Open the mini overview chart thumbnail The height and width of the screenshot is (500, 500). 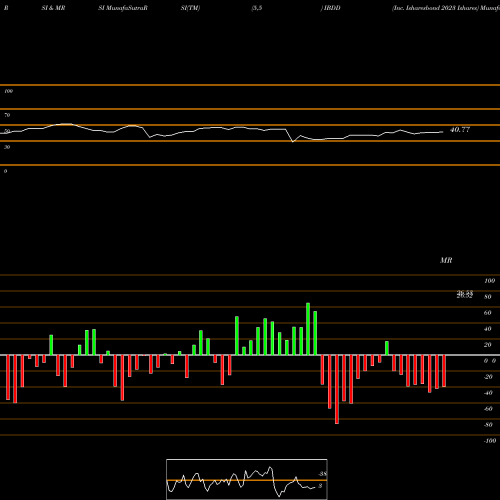(x=247, y=479)
